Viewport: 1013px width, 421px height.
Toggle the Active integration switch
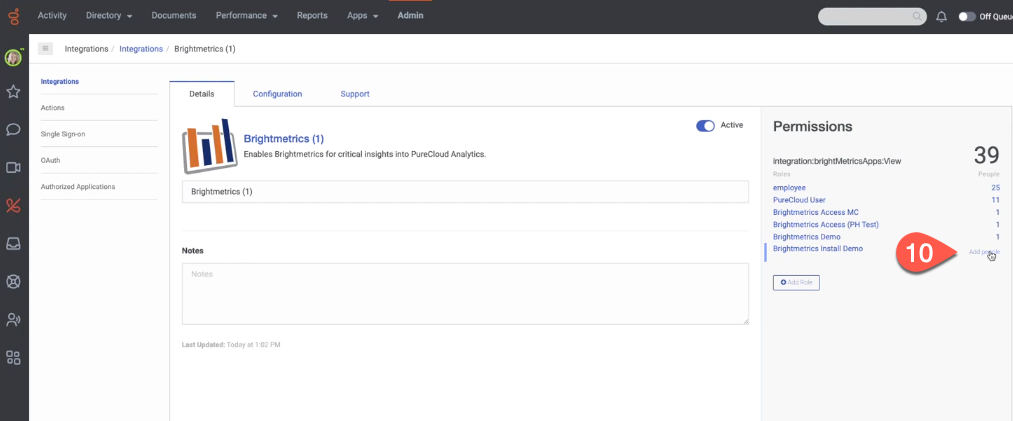[x=705, y=126]
